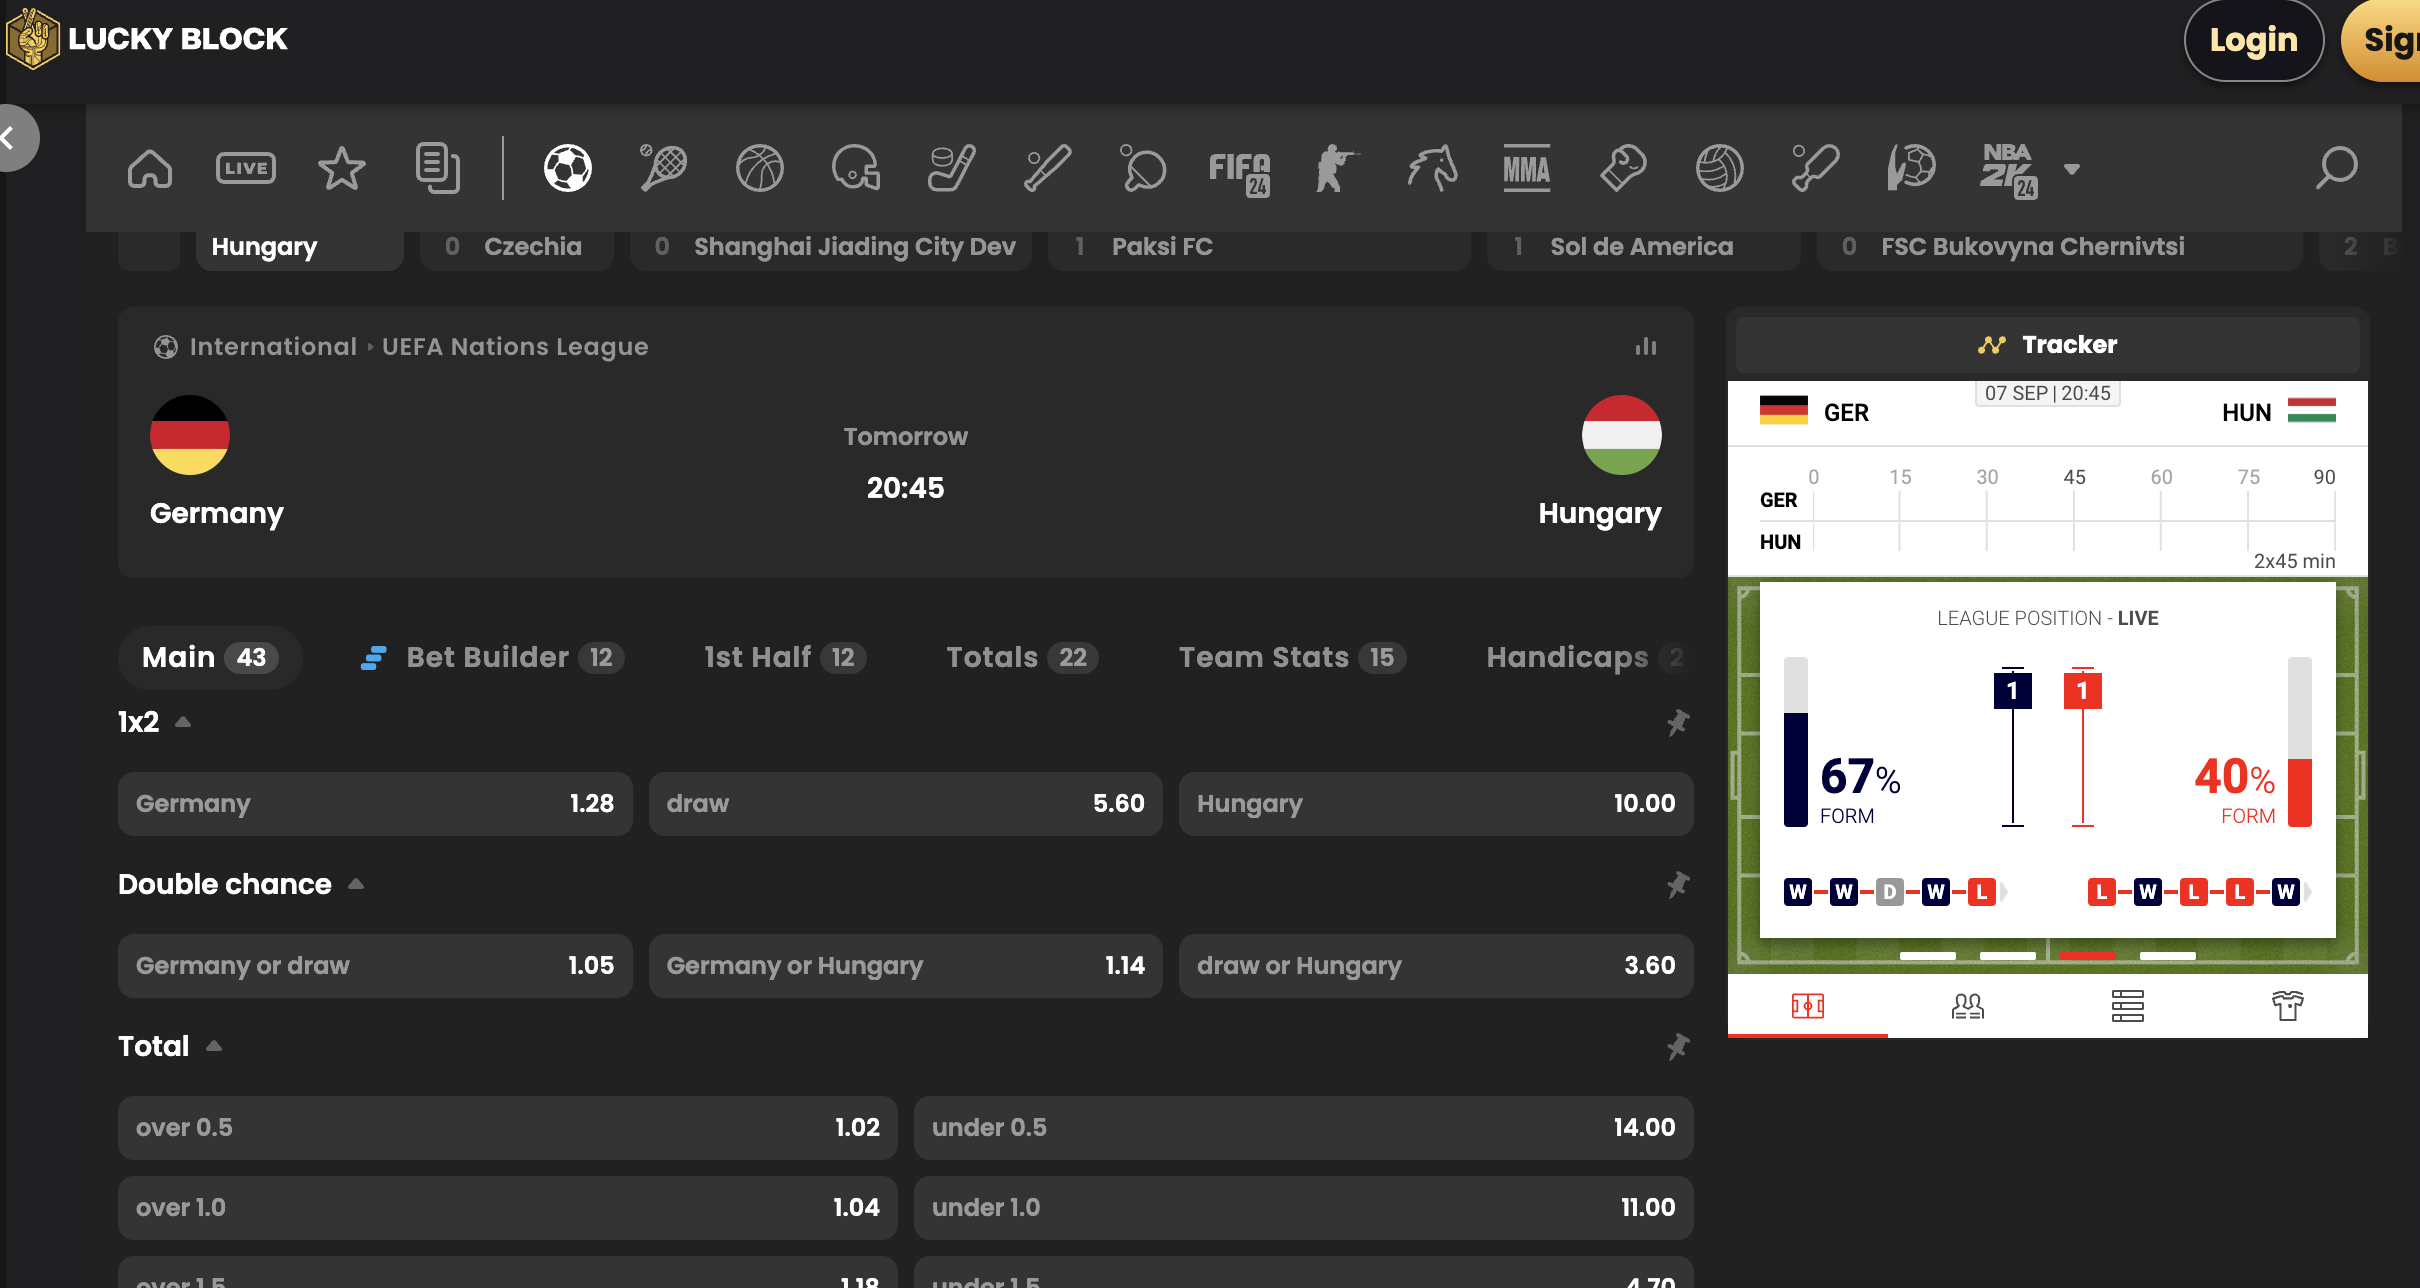Pin the 1x2 market
This screenshot has width=2420, height=1288.
1678,722
